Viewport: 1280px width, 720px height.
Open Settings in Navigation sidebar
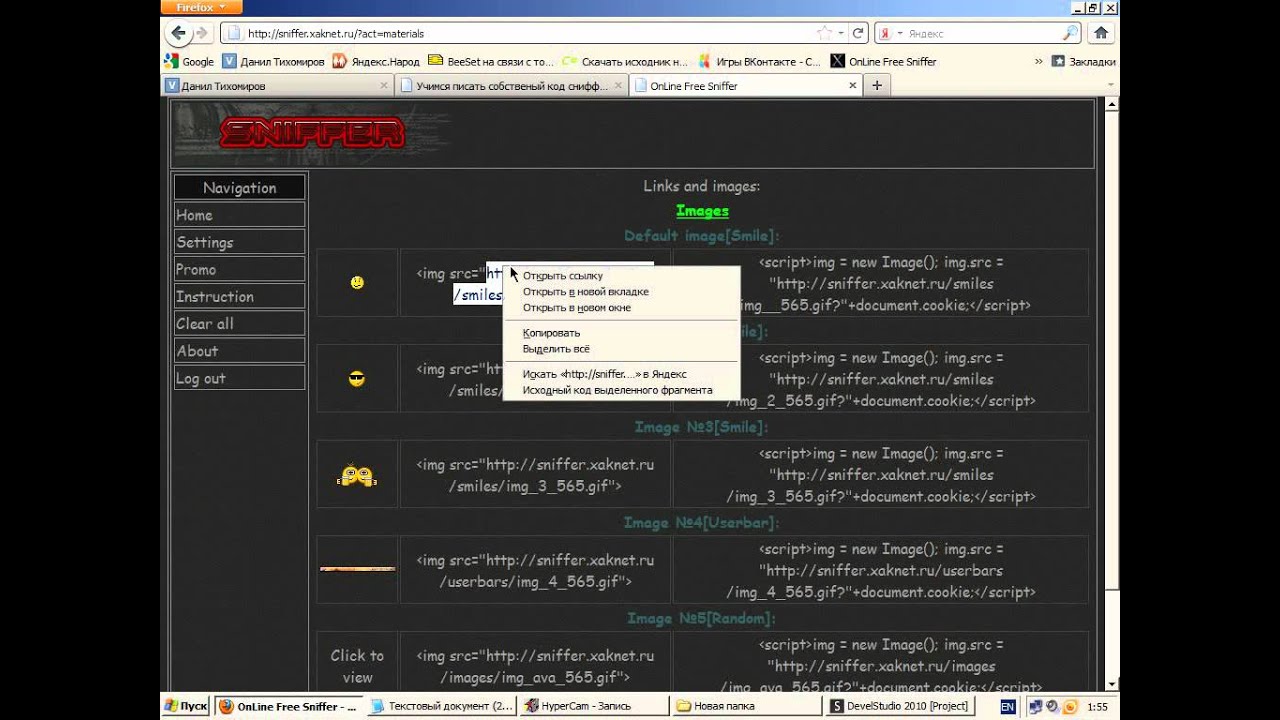[x=239, y=242]
